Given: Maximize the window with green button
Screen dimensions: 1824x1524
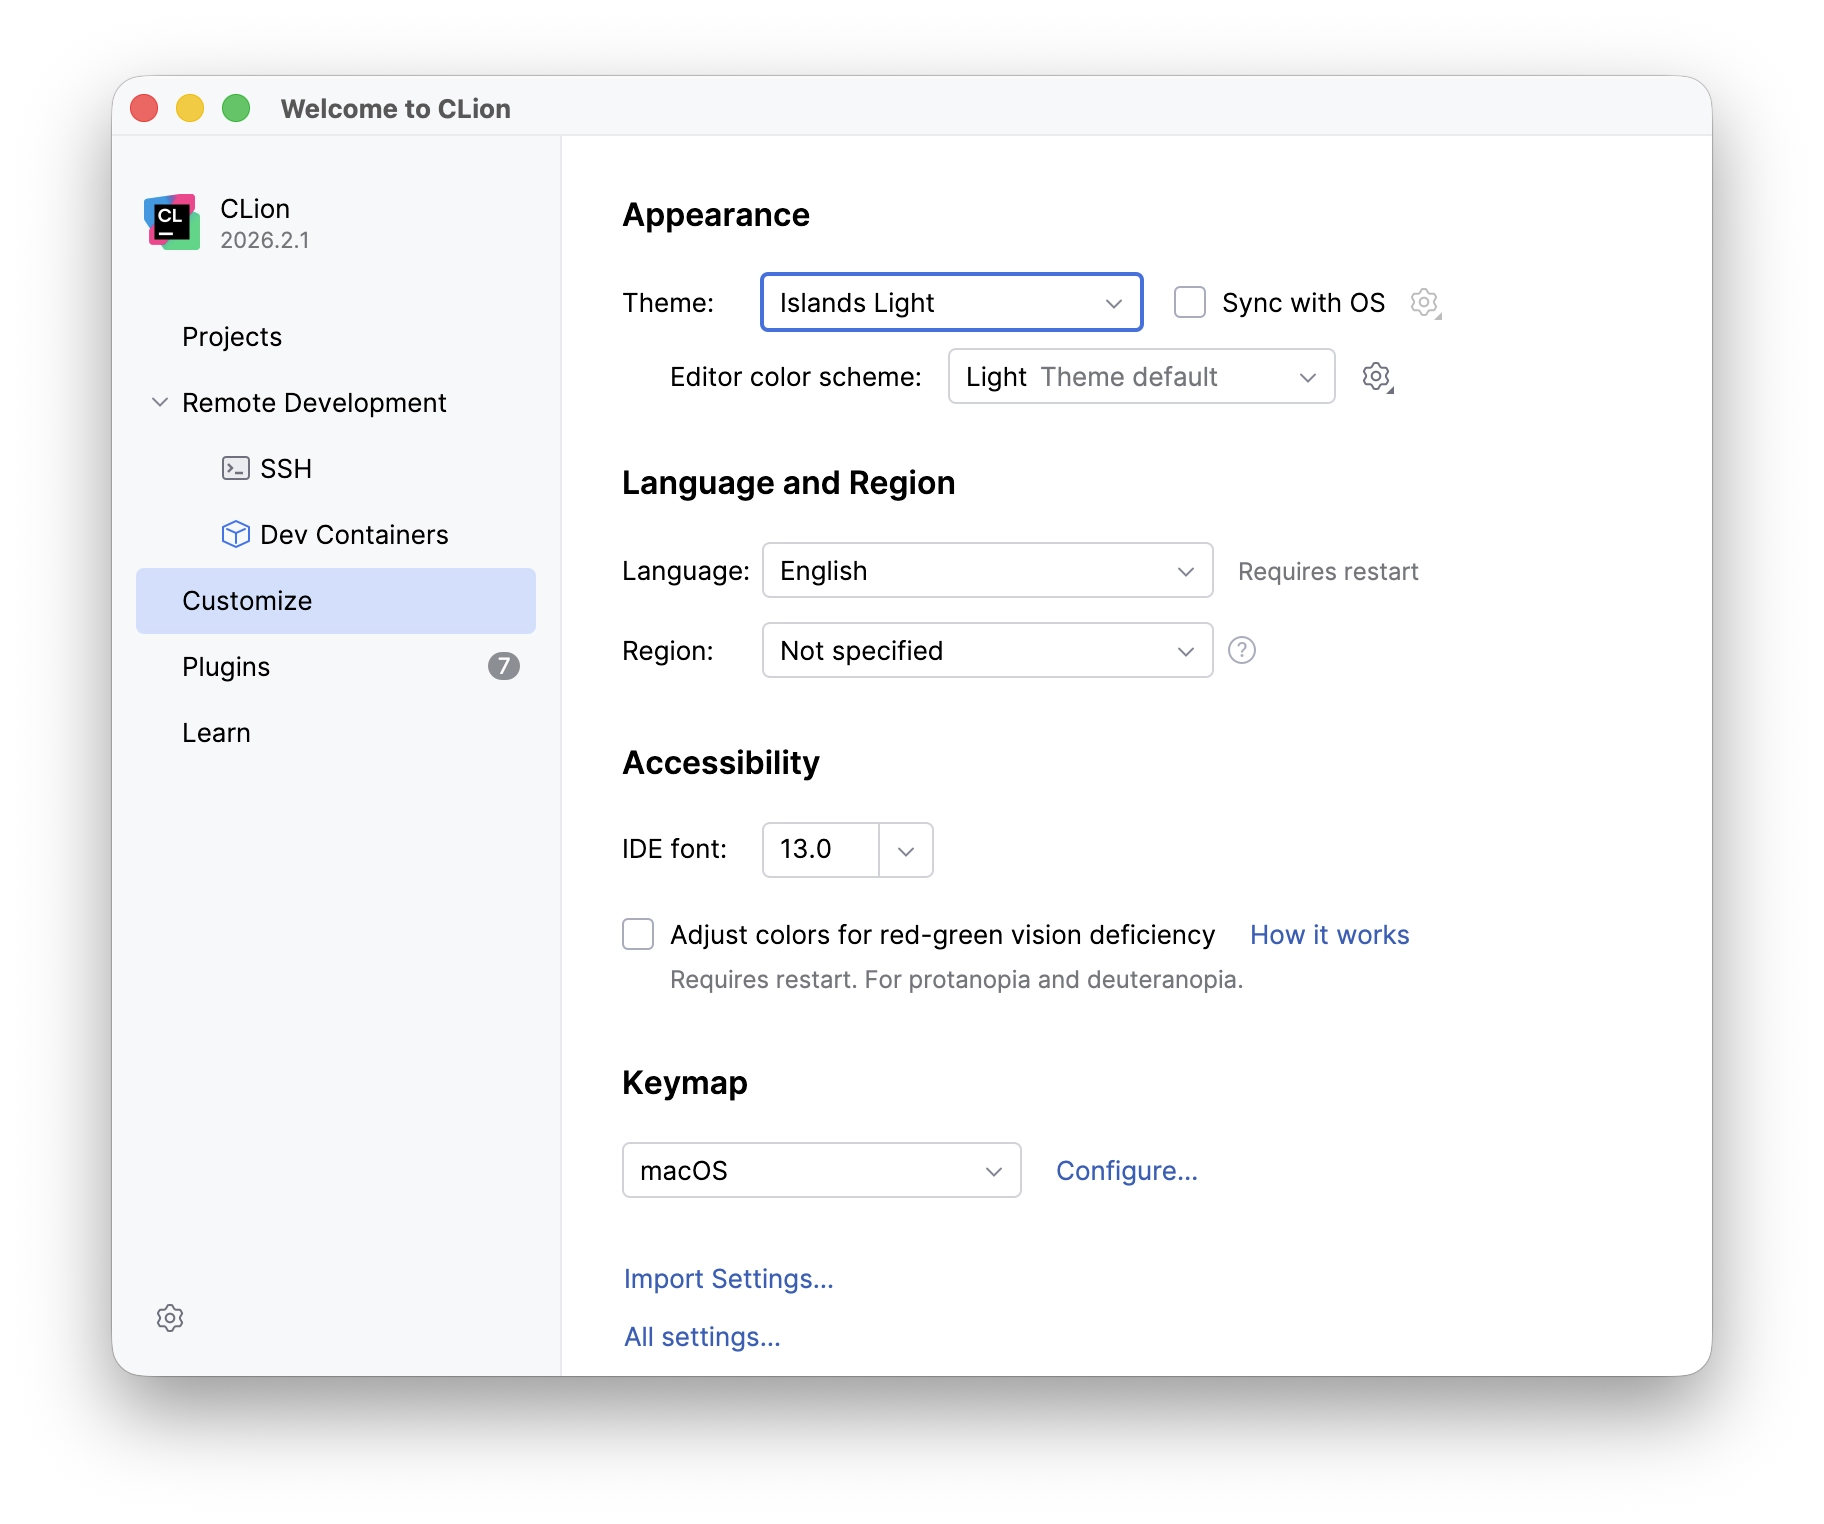Looking at the screenshot, I should tap(236, 108).
